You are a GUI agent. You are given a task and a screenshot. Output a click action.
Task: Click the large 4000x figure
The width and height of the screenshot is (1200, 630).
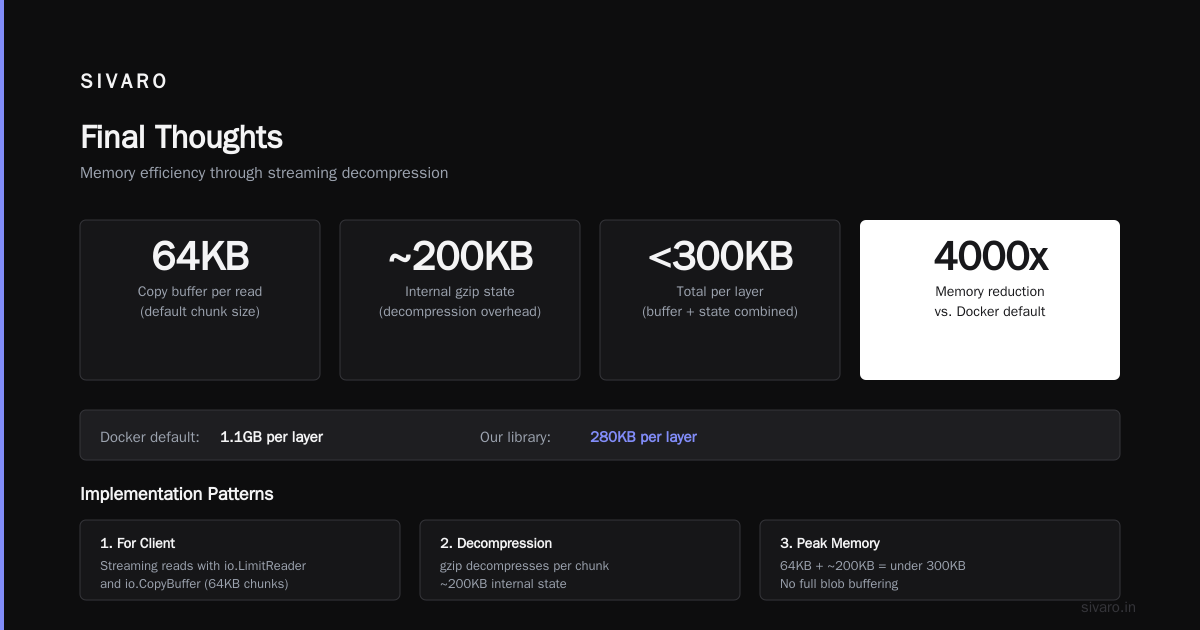pyautogui.click(x=990, y=256)
